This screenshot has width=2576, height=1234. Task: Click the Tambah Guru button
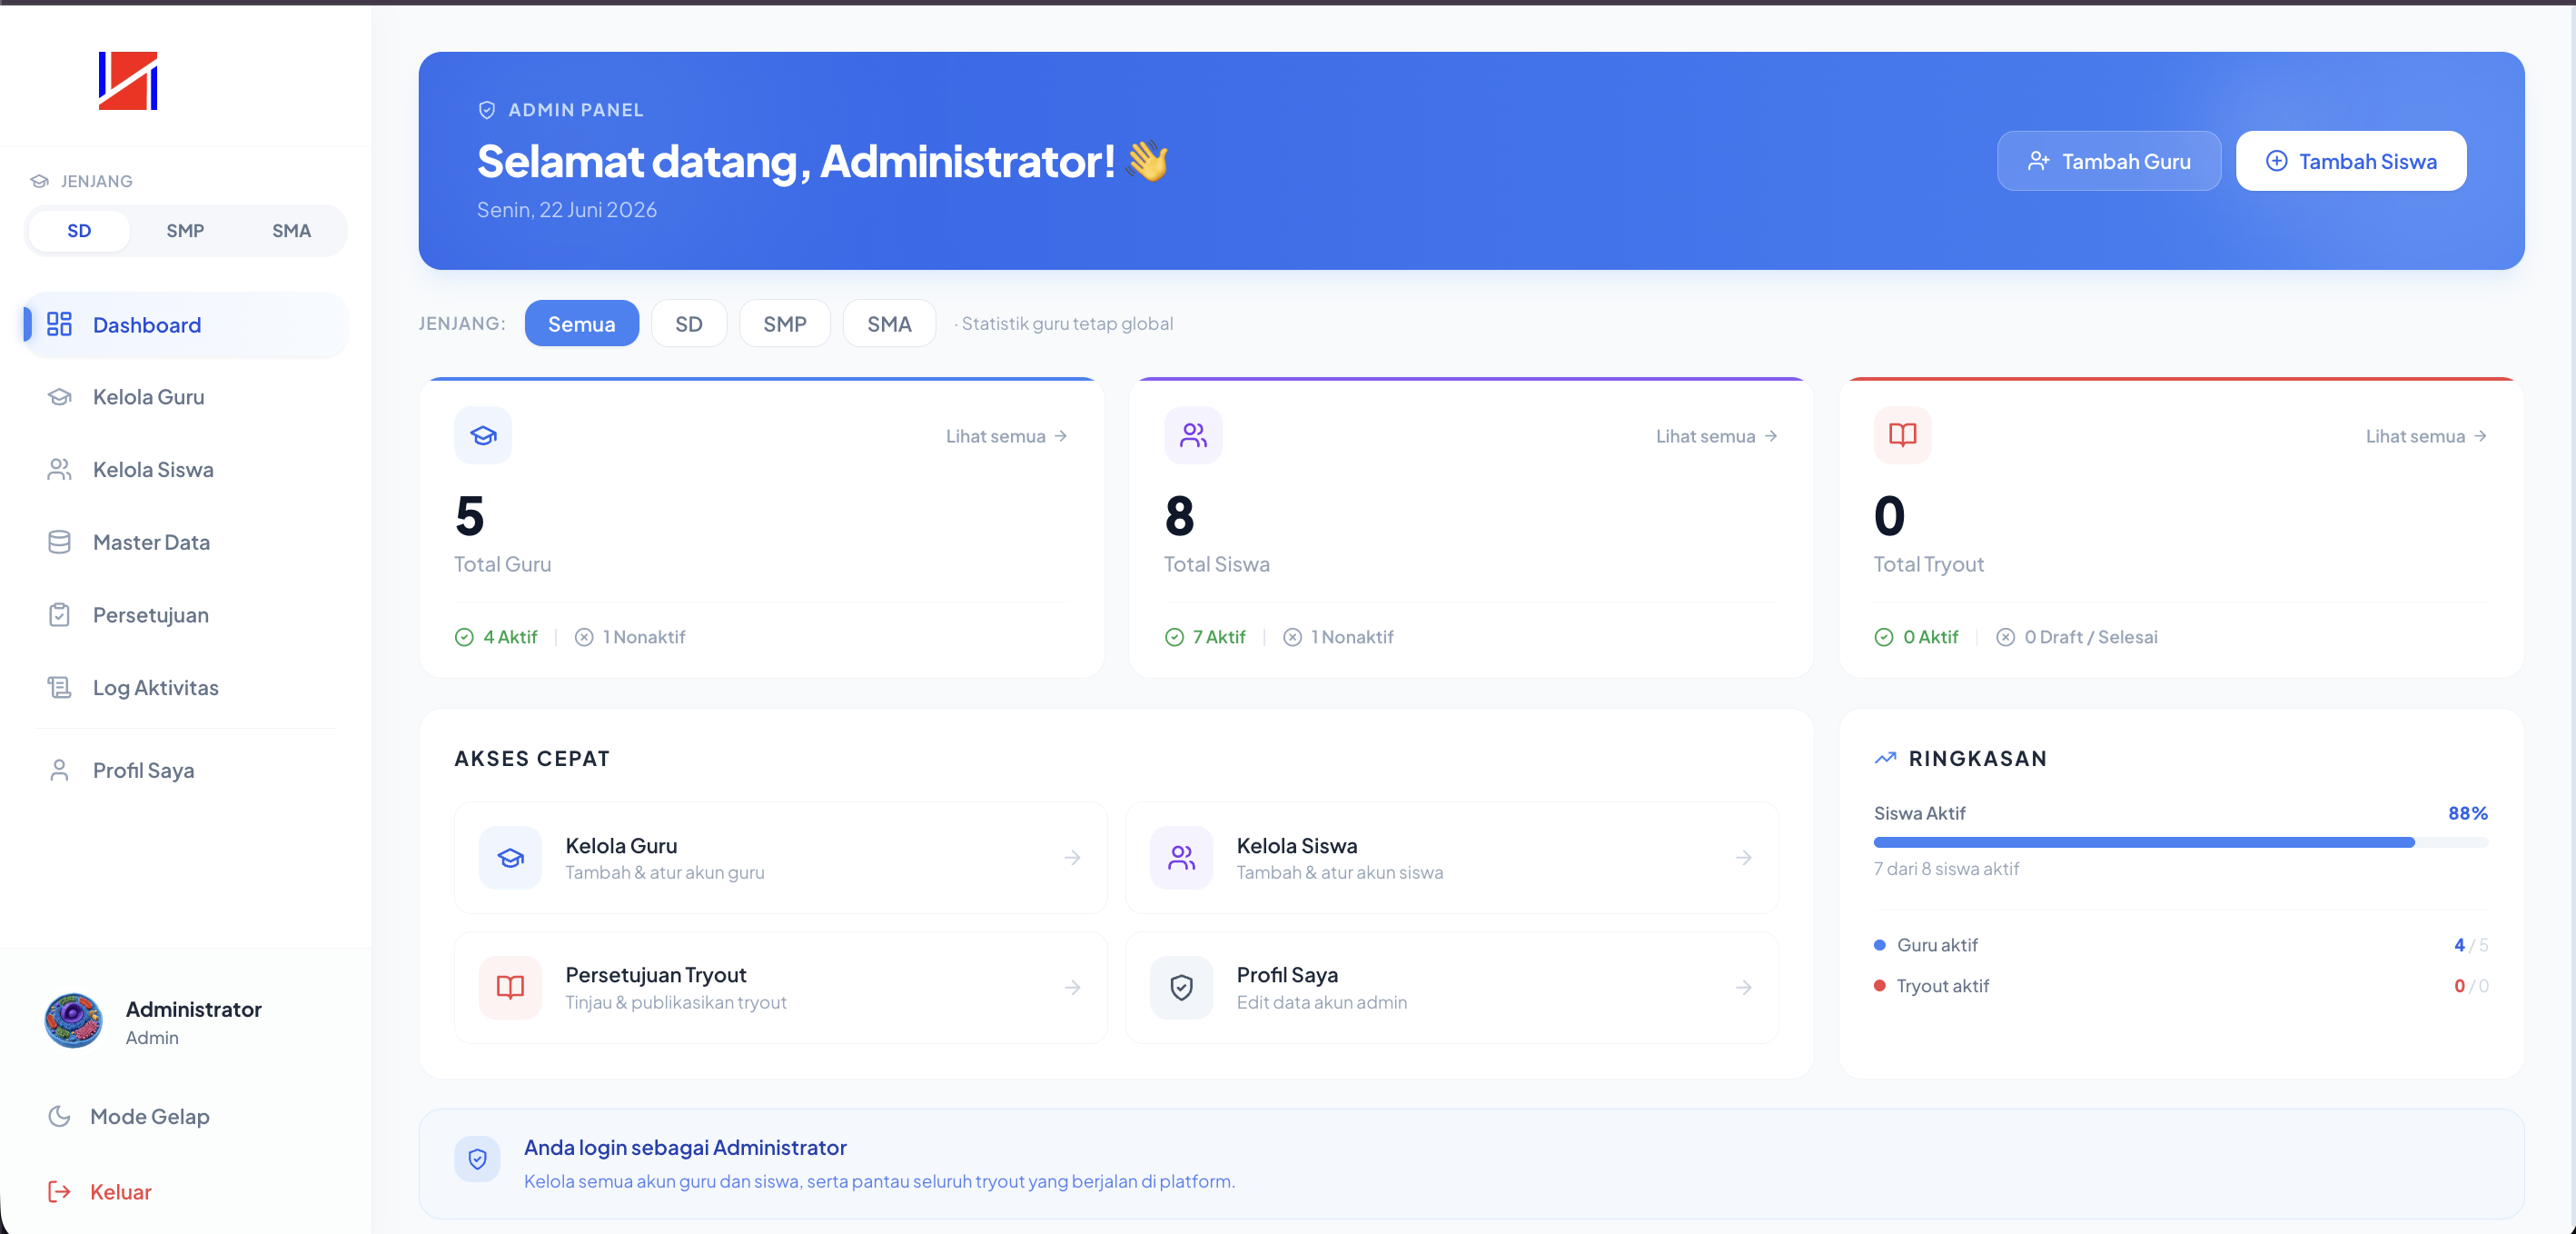tap(2109, 161)
